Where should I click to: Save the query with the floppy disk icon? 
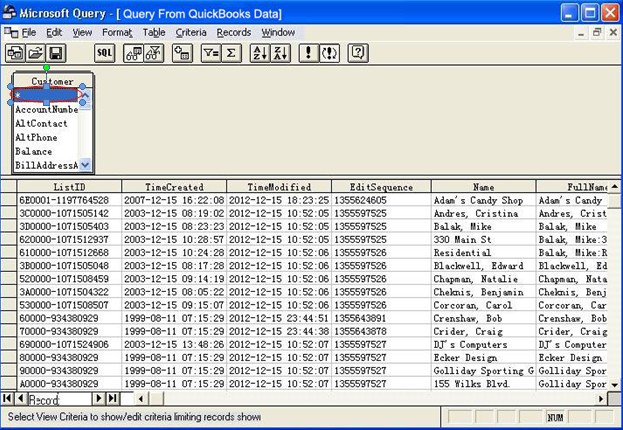tap(56, 53)
